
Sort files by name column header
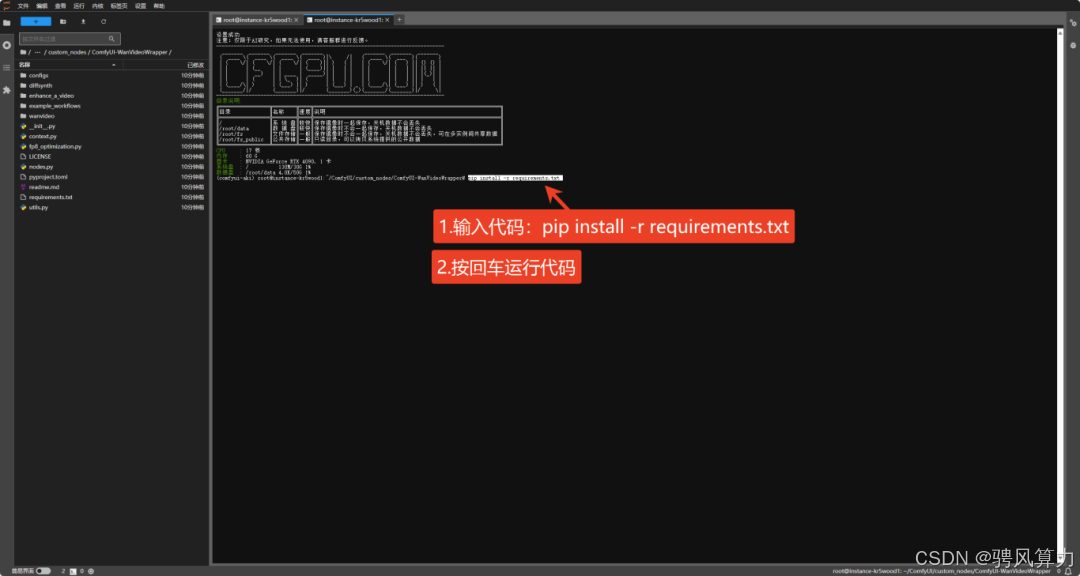coord(69,65)
